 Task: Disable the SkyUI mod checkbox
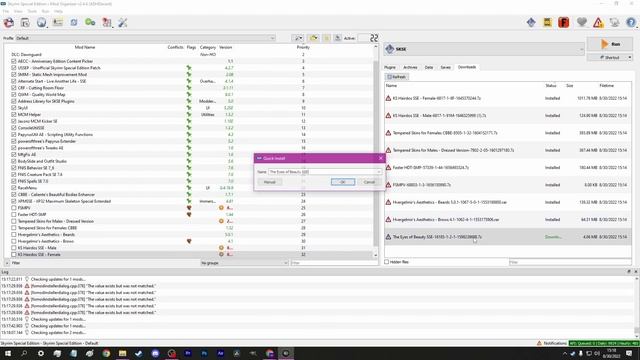pyautogui.click(x=14, y=108)
